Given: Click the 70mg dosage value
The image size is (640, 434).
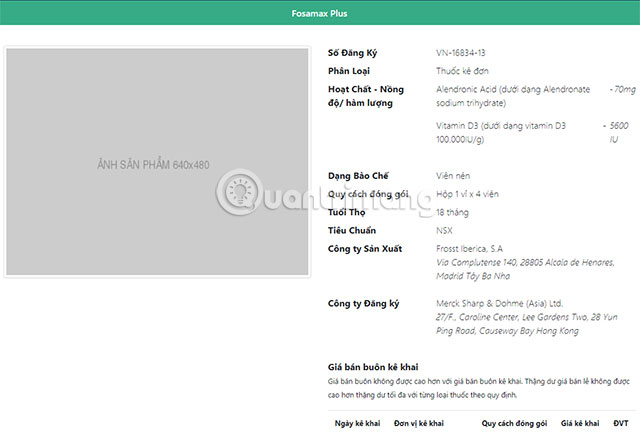Looking at the screenshot, I should tap(622, 89).
